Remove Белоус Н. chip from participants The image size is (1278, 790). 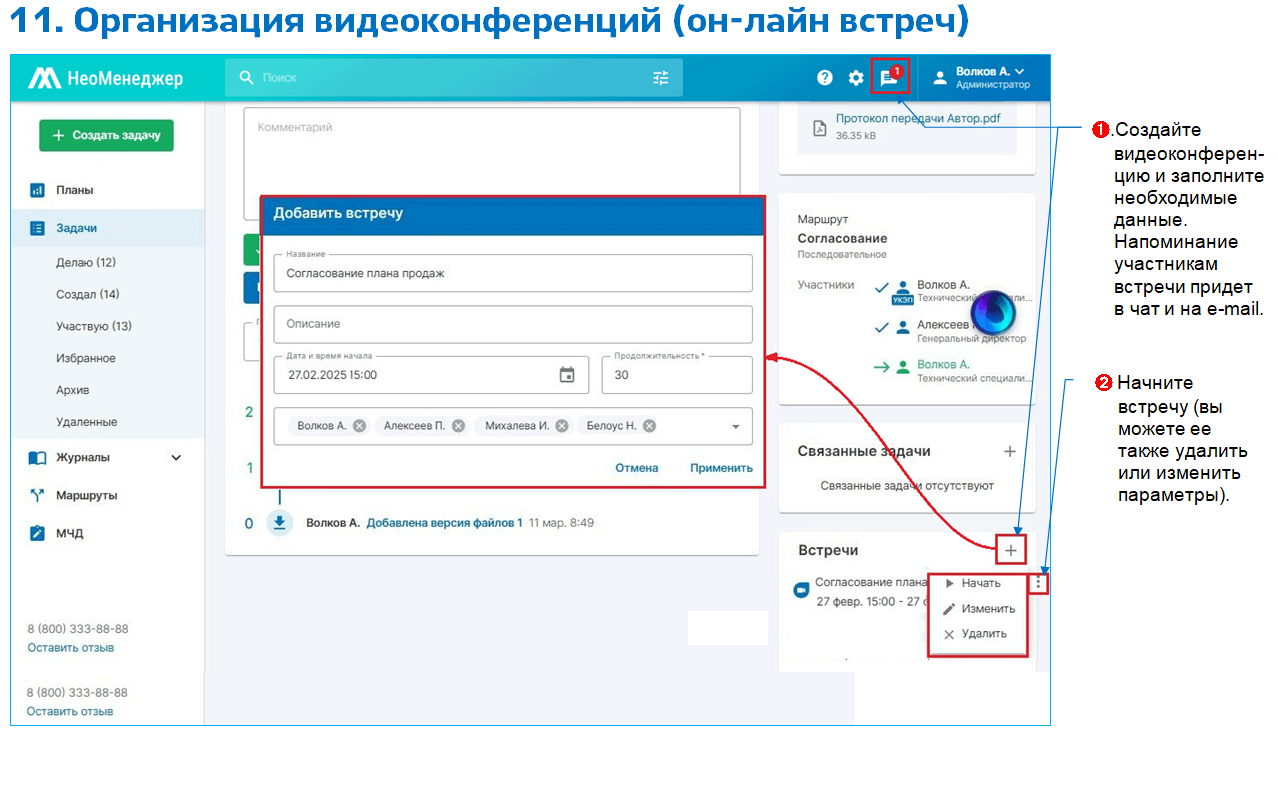point(649,426)
